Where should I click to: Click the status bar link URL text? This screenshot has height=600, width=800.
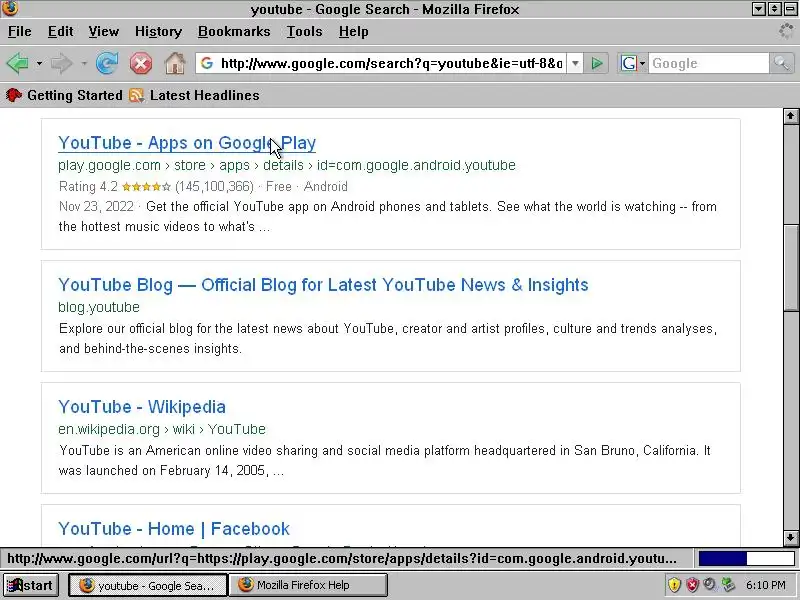(x=342, y=559)
